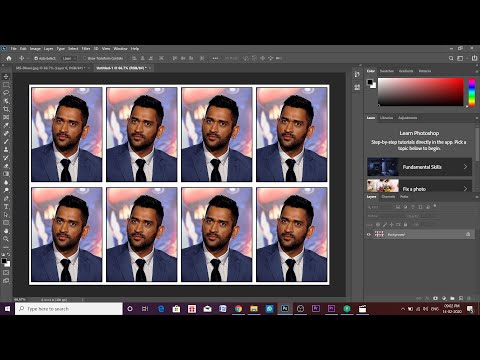The width and height of the screenshot is (480, 360).
Task: Select the Frame tool
Action: pos(6,117)
